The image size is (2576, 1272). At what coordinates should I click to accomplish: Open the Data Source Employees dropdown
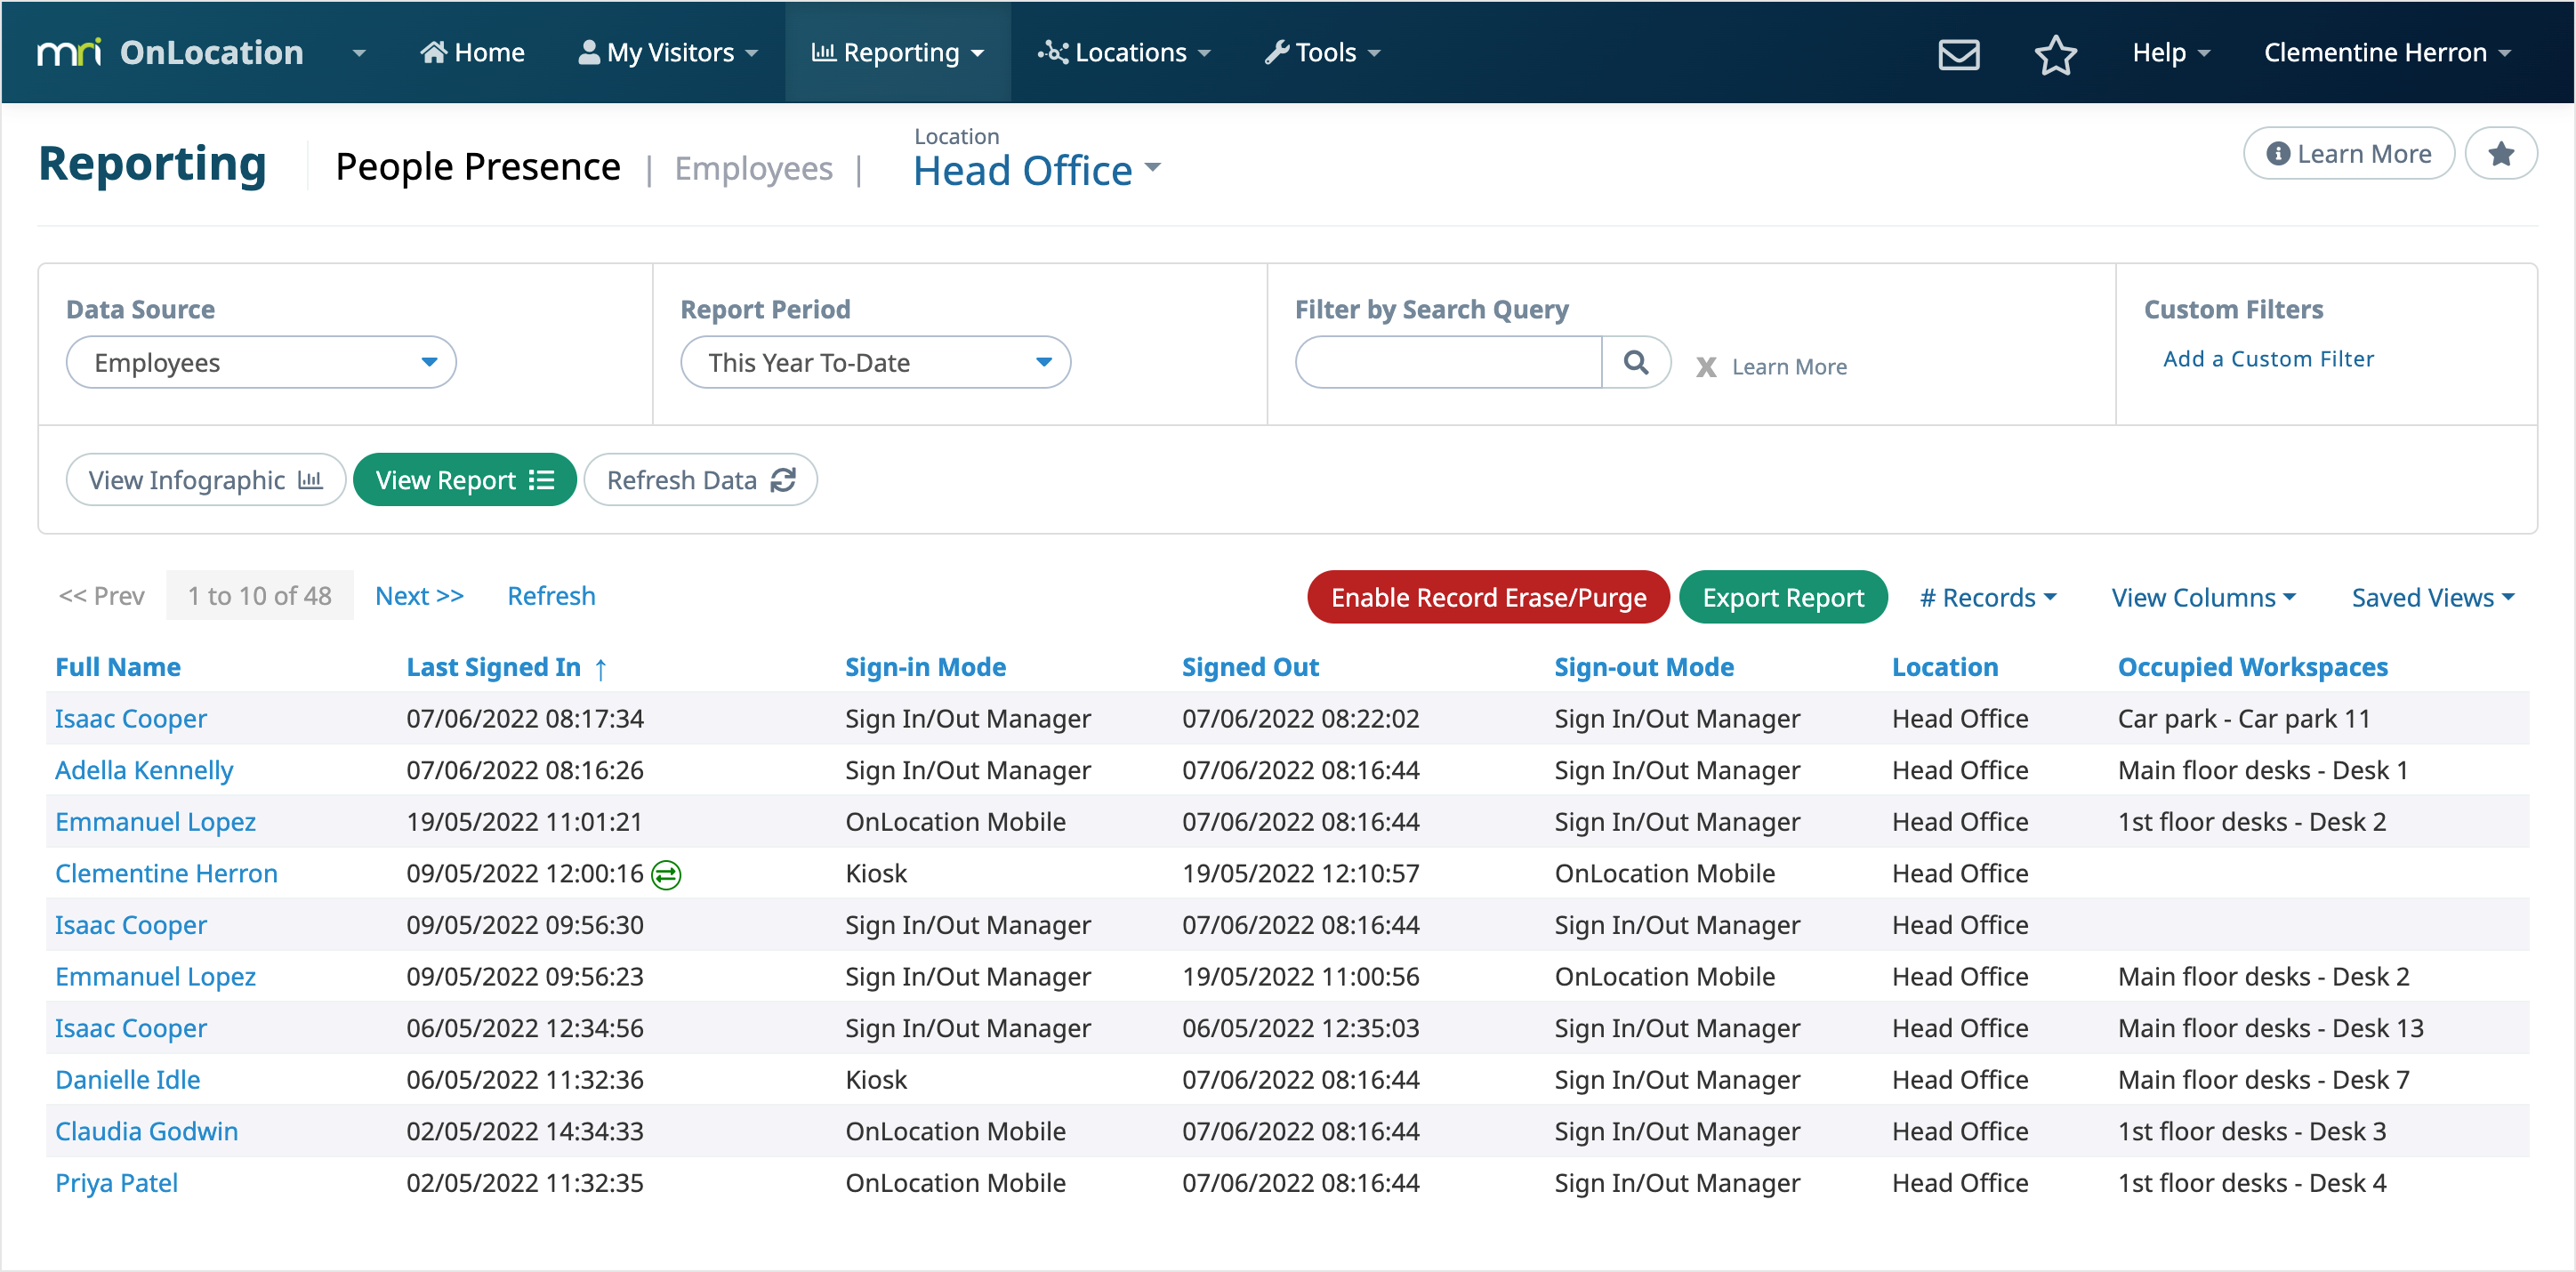pos(261,362)
